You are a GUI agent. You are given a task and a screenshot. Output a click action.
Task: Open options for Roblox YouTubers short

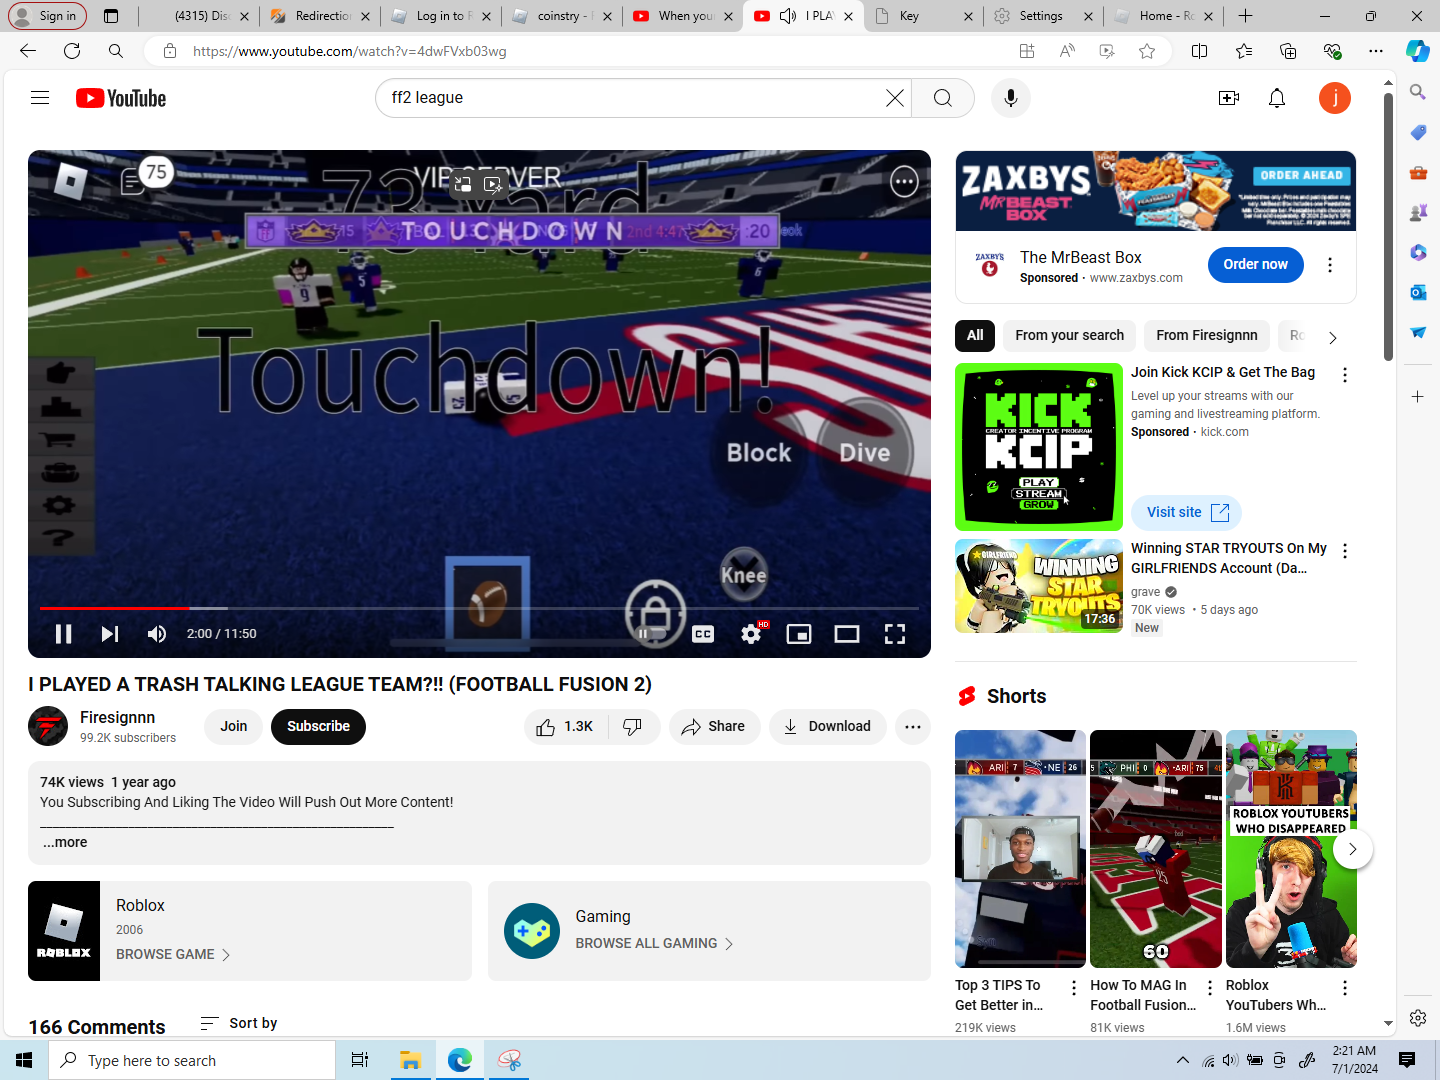[1345, 988]
